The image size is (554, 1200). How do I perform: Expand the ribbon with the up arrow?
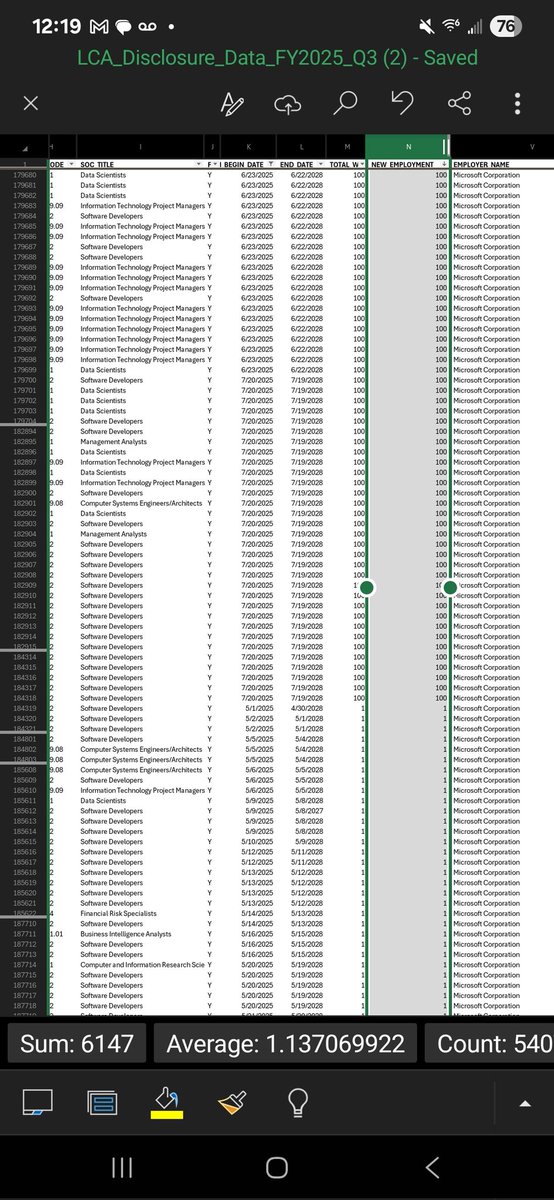click(525, 1102)
